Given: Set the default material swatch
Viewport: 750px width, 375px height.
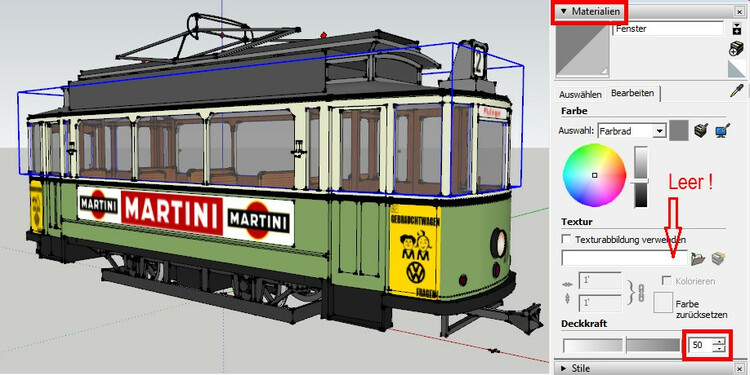Looking at the screenshot, I should (x=737, y=68).
